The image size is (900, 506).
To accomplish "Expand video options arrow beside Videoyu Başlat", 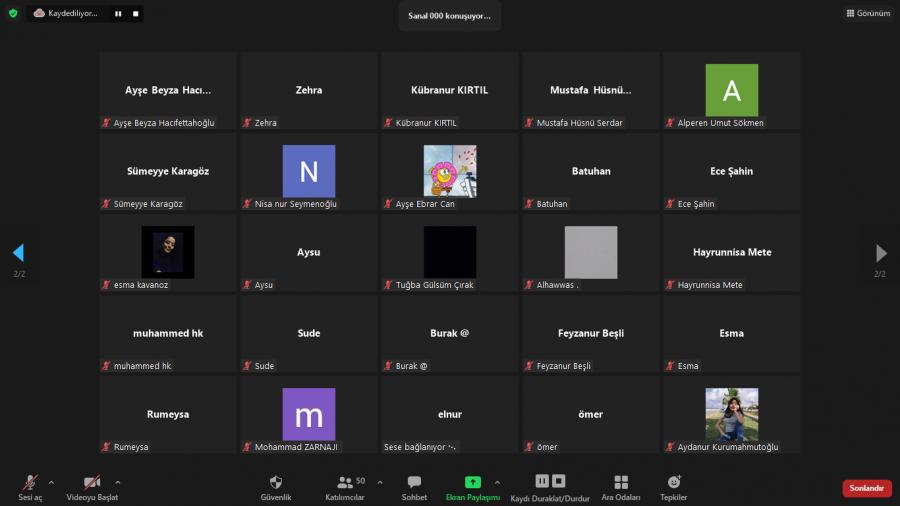I will 118,482.
